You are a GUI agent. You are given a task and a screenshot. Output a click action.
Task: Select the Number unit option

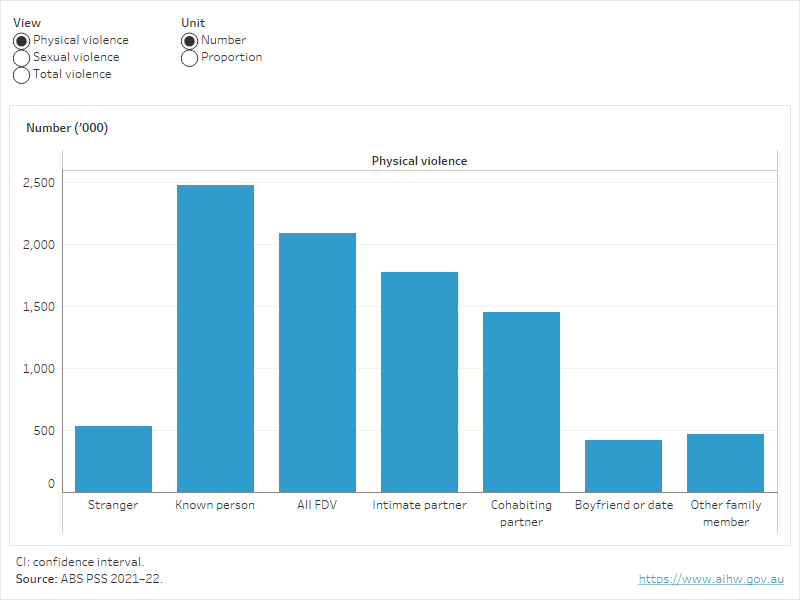tap(189, 41)
